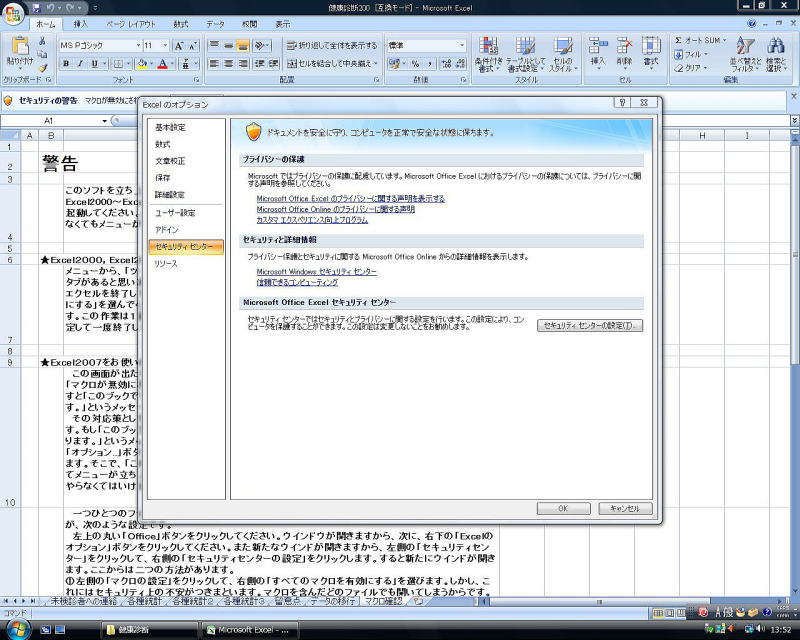Apply the yellow fill color bucket

pos(142,64)
